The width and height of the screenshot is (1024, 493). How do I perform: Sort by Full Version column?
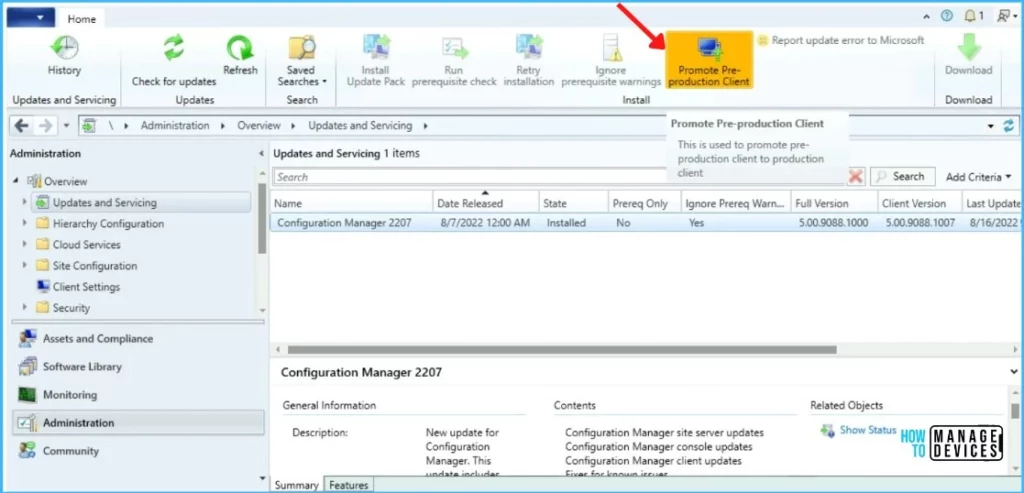point(834,203)
